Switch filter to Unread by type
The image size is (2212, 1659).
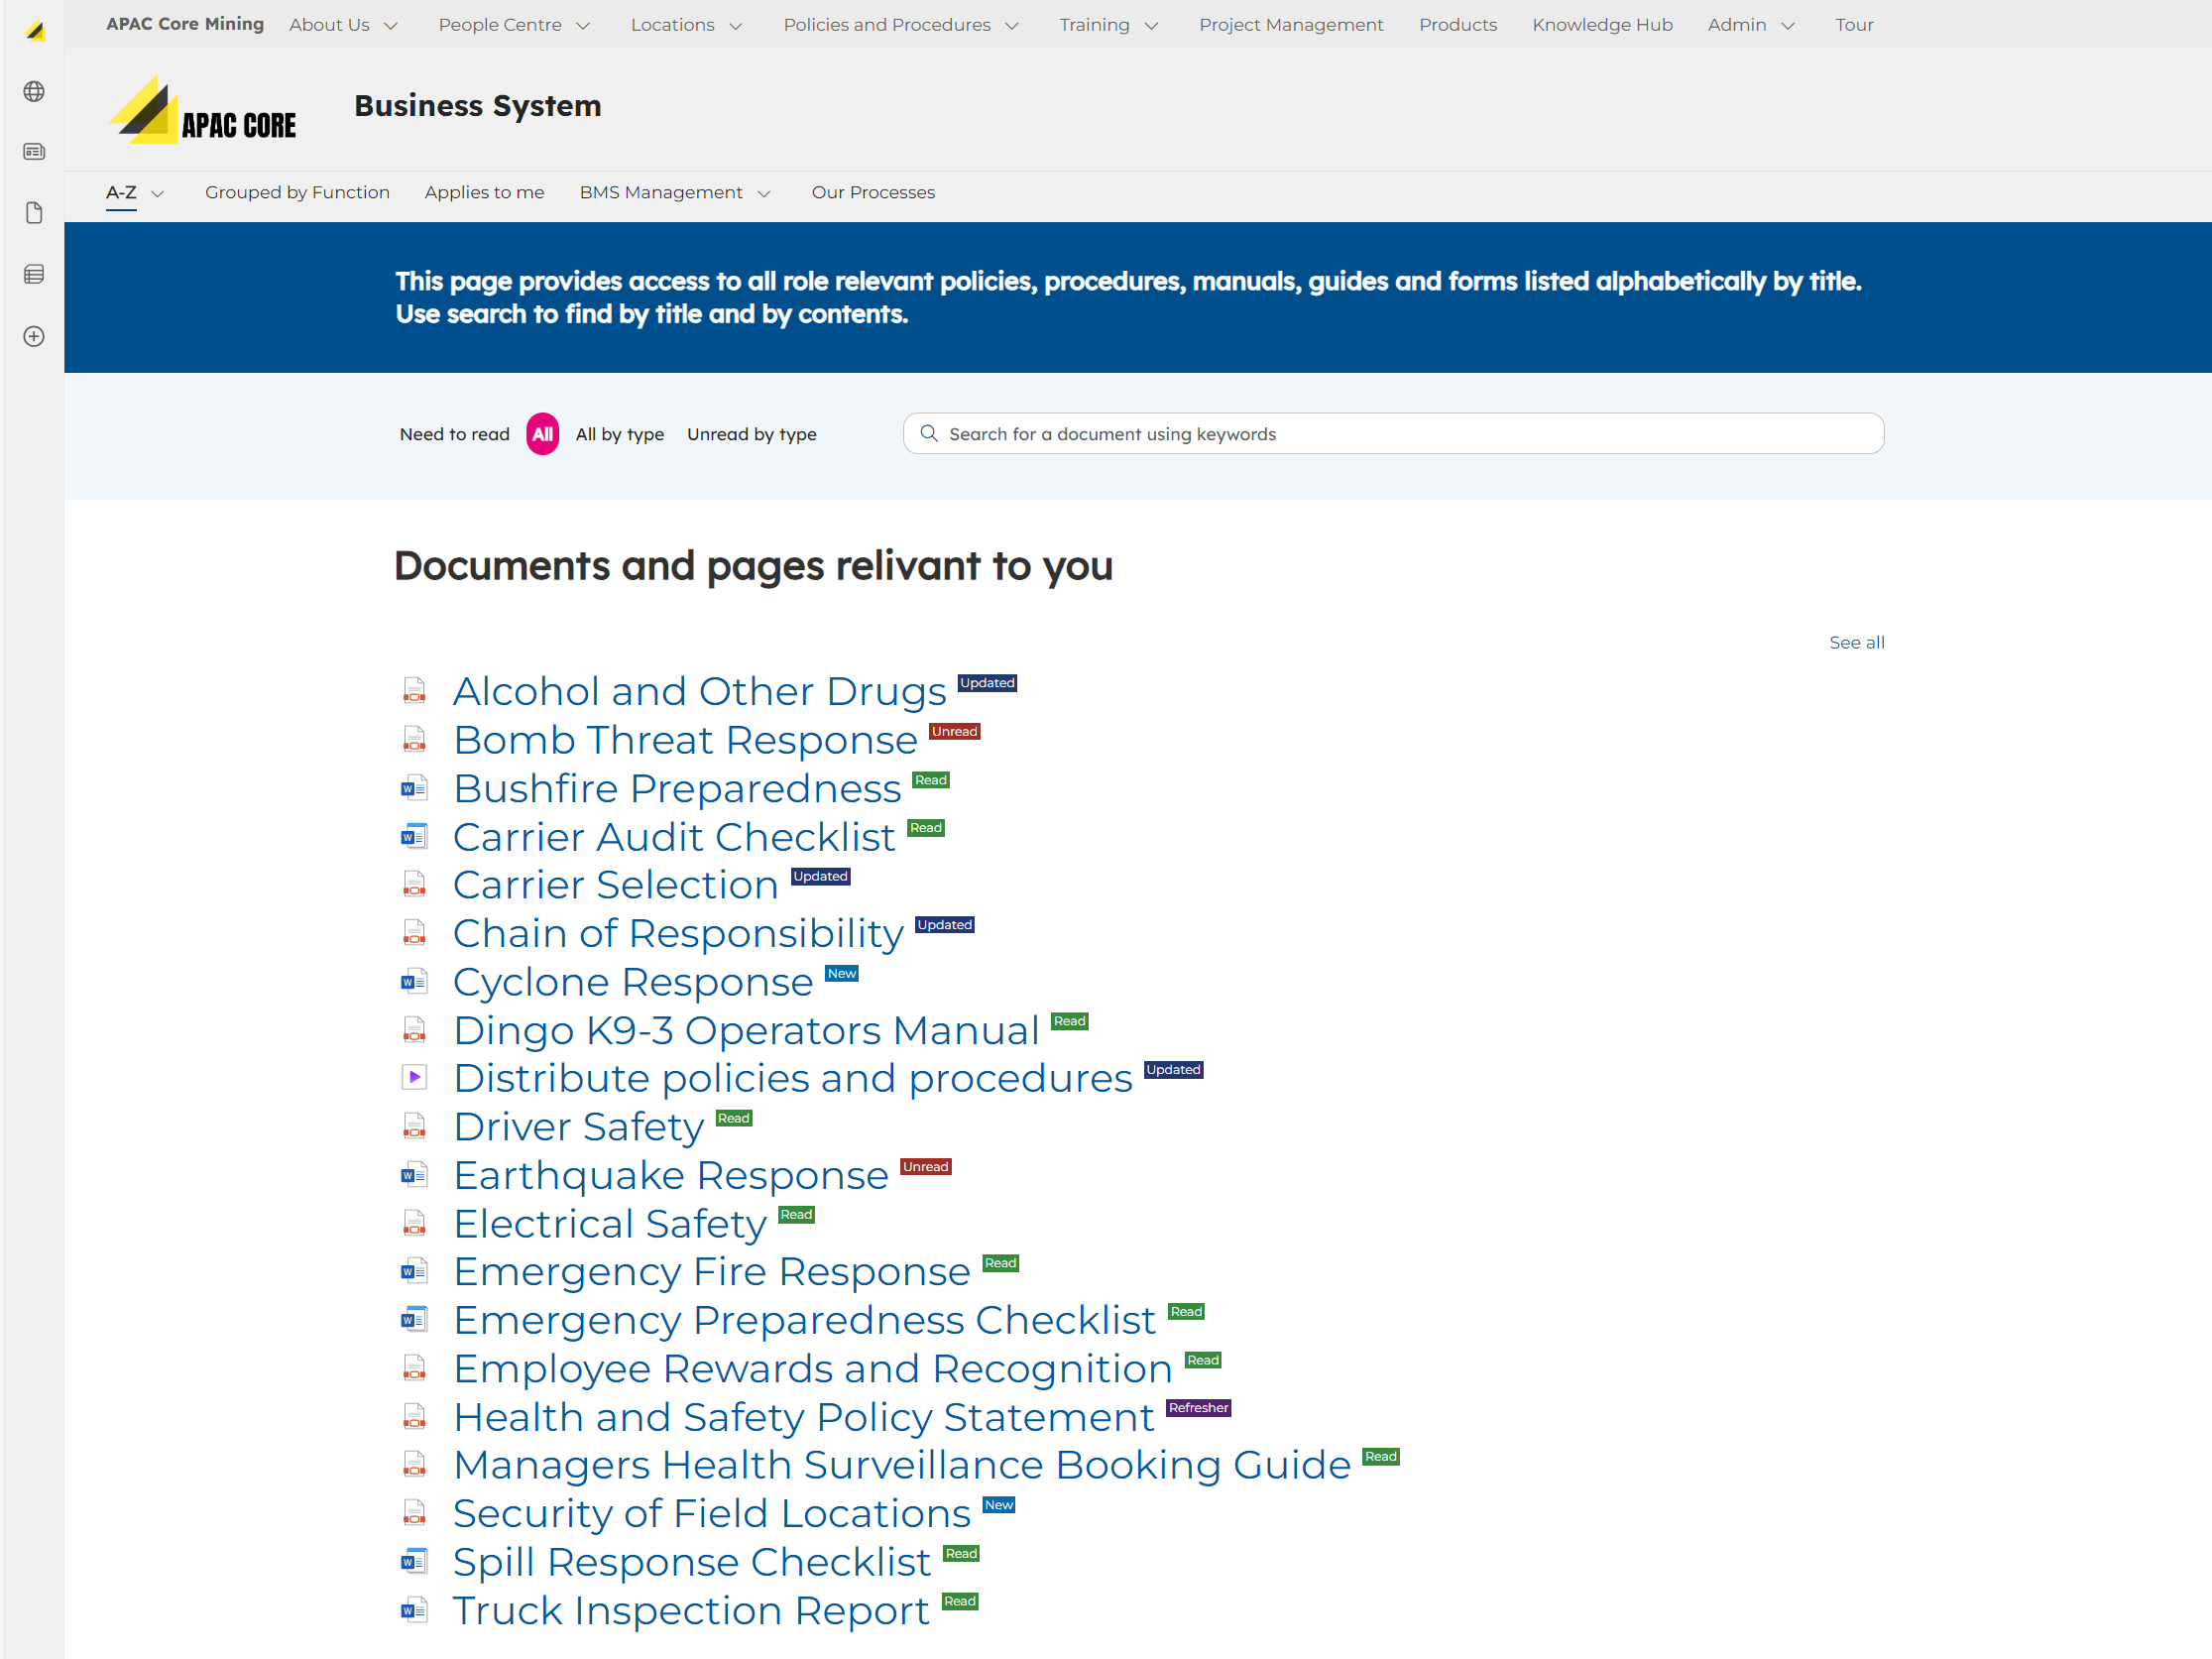pyautogui.click(x=751, y=434)
